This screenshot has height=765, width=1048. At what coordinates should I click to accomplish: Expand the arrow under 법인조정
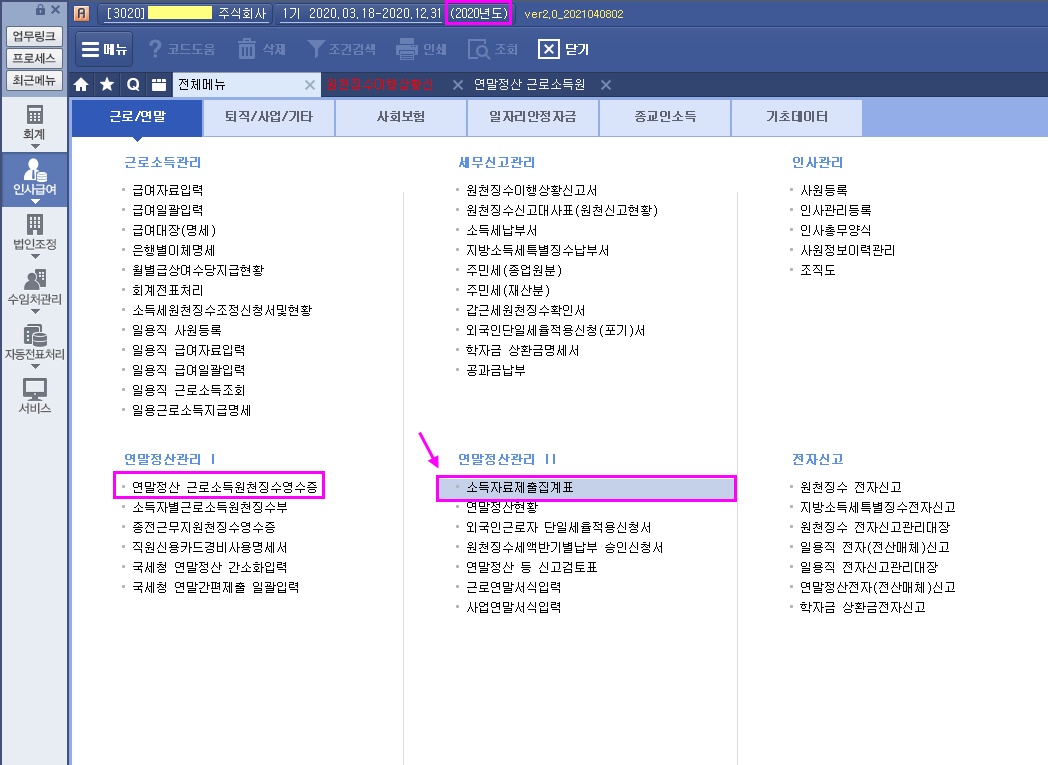(35, 256)
